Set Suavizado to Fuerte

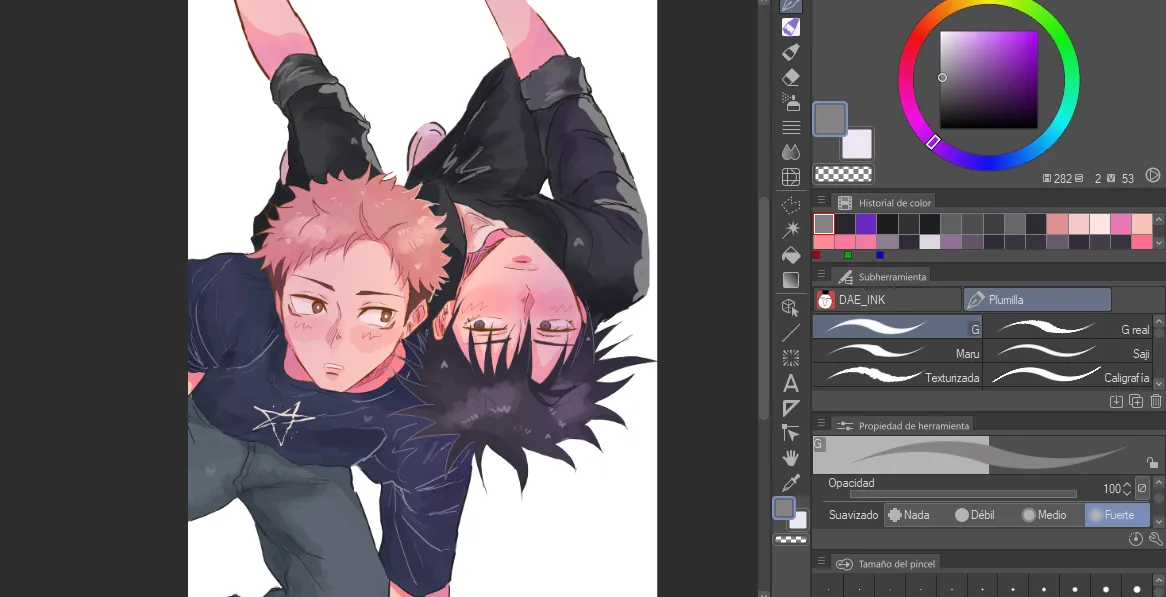click(1117, 514)
